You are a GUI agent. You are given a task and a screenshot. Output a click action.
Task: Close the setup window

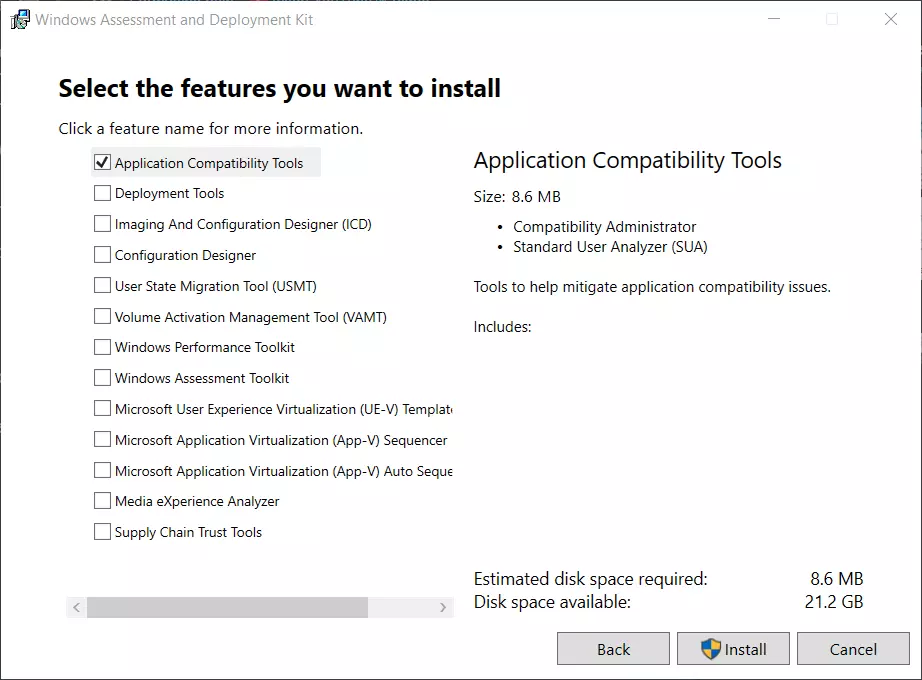click(890, 20)
